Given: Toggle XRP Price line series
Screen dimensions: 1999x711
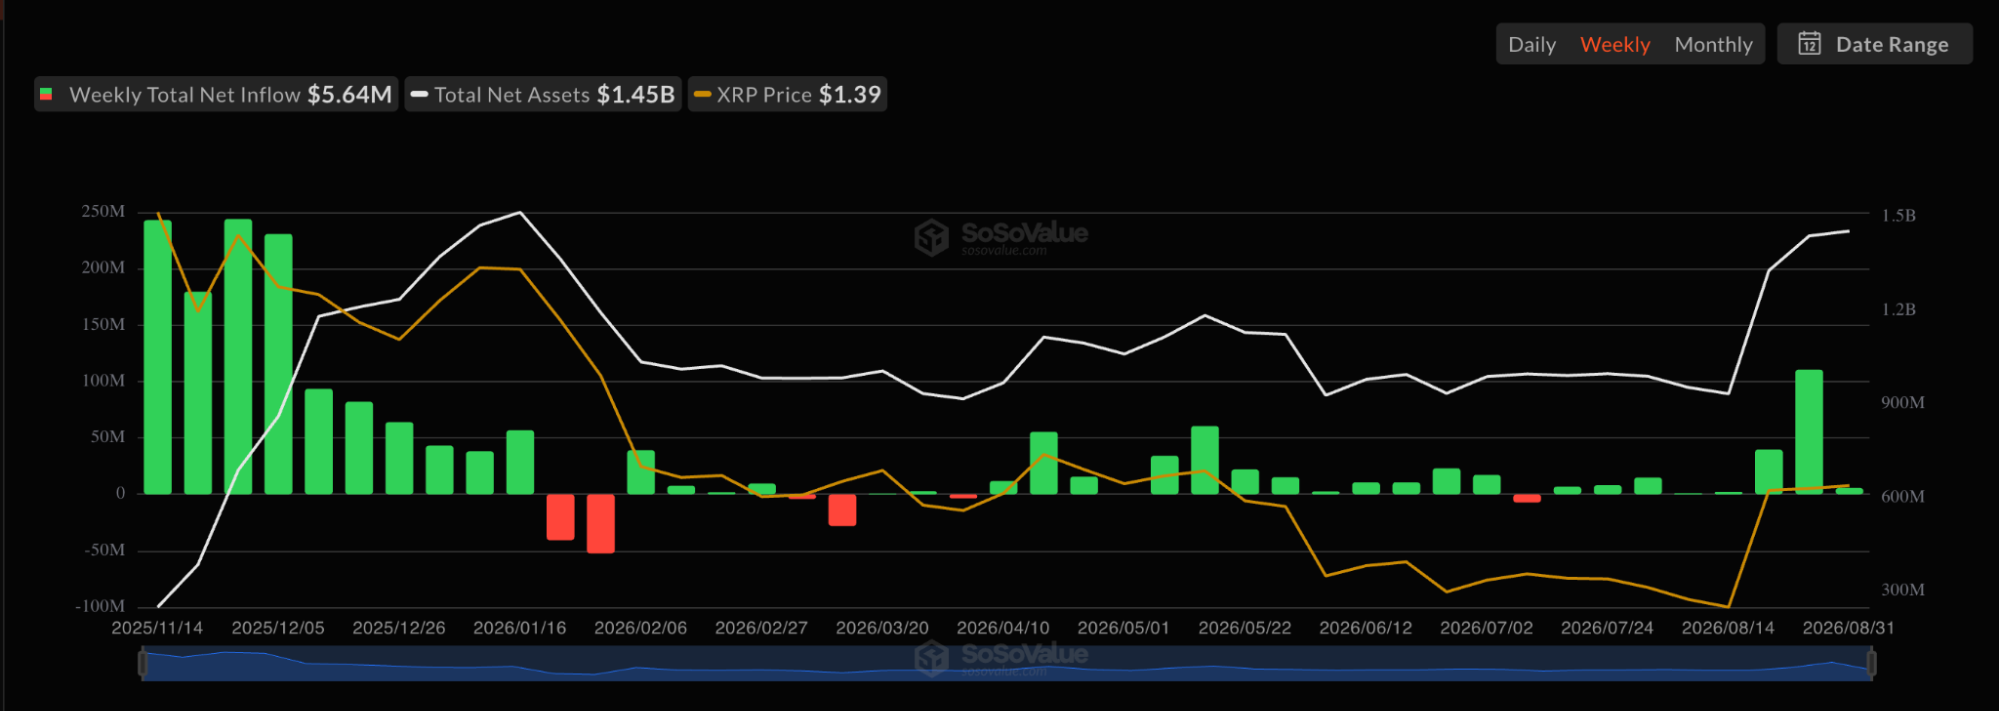Looking at the screenshot, I should [788, 95].
